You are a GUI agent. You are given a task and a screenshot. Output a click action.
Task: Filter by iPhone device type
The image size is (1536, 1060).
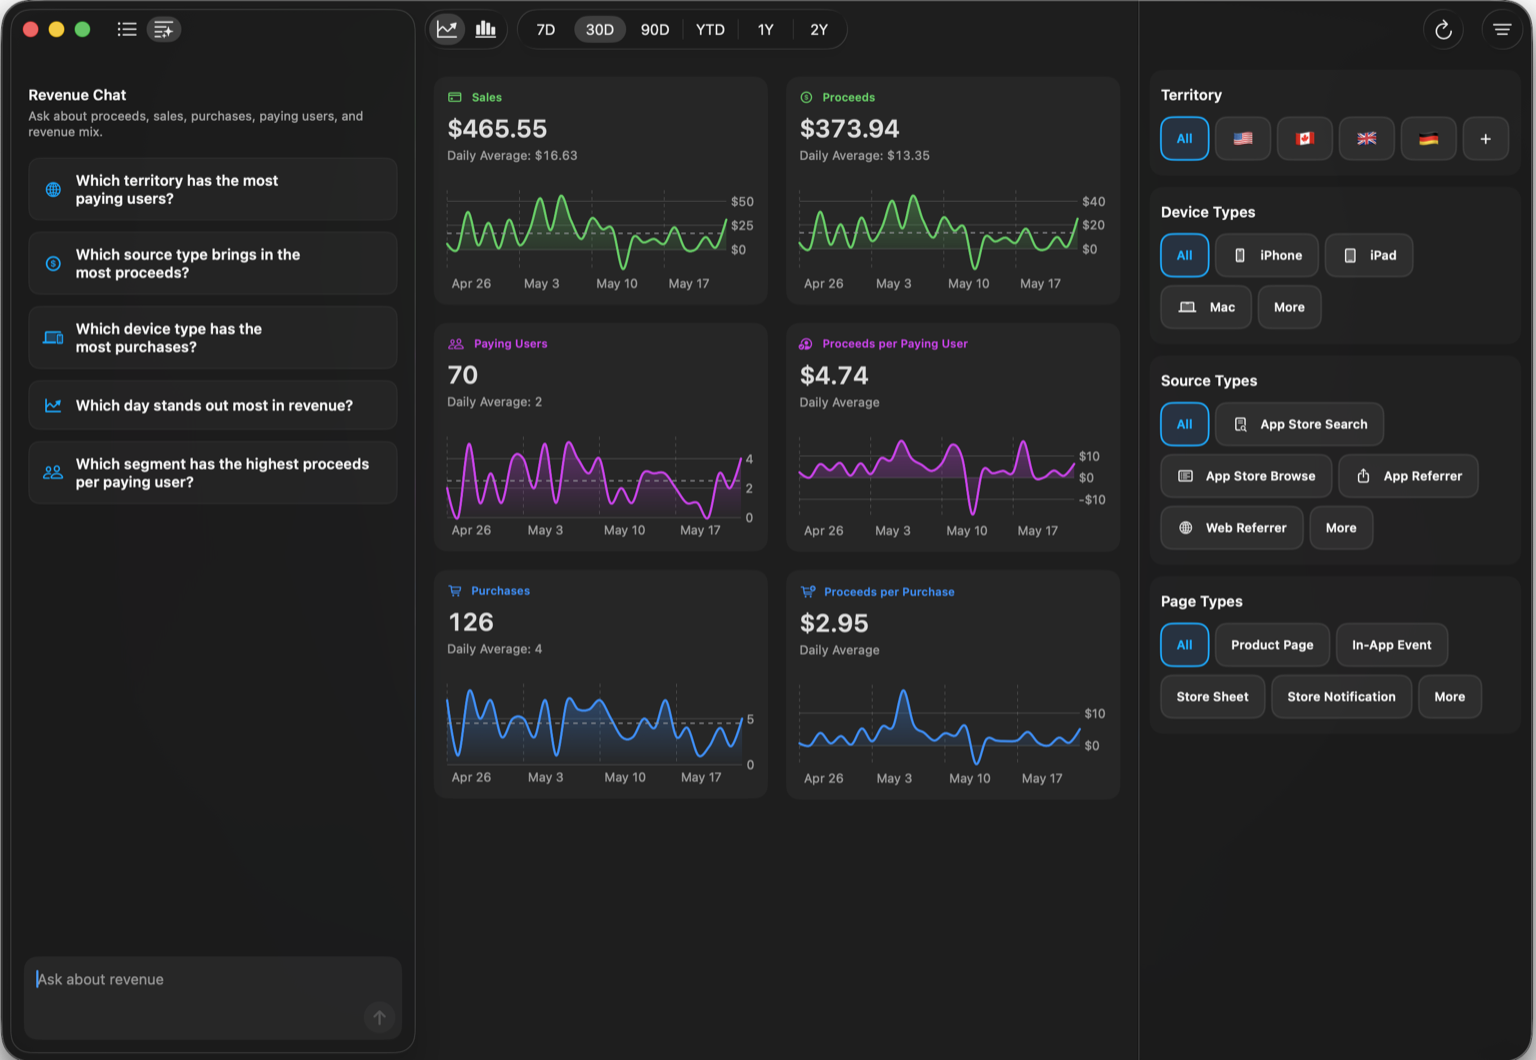click(1267, 255)
